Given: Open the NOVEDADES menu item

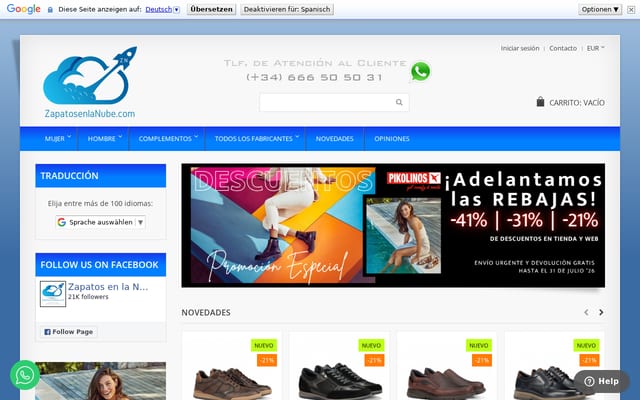Looking at the screenshot, I should [334, 139].
